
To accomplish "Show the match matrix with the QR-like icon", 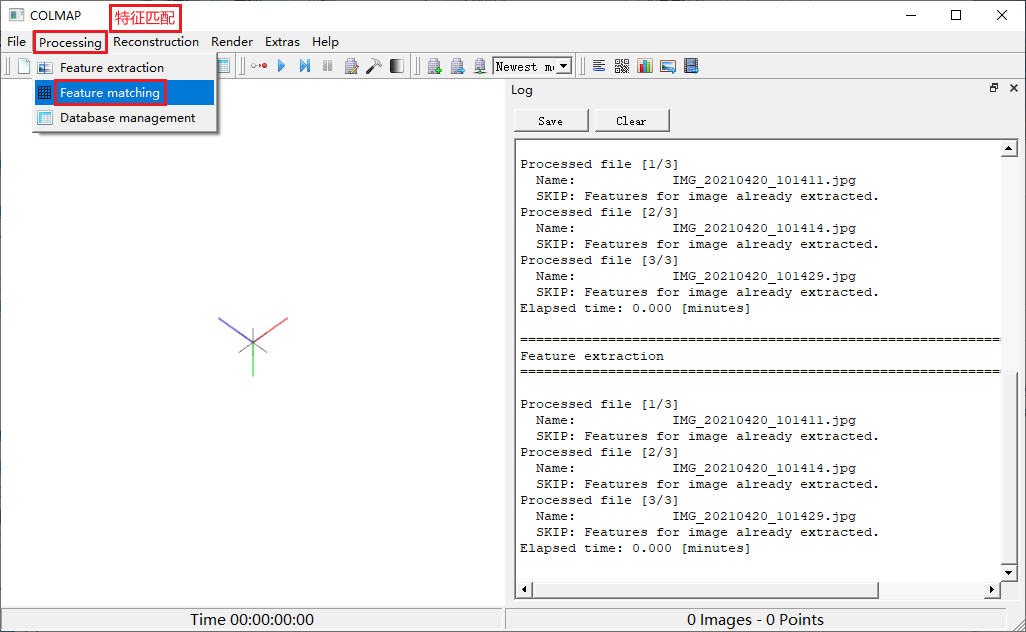I will [622, 66].
